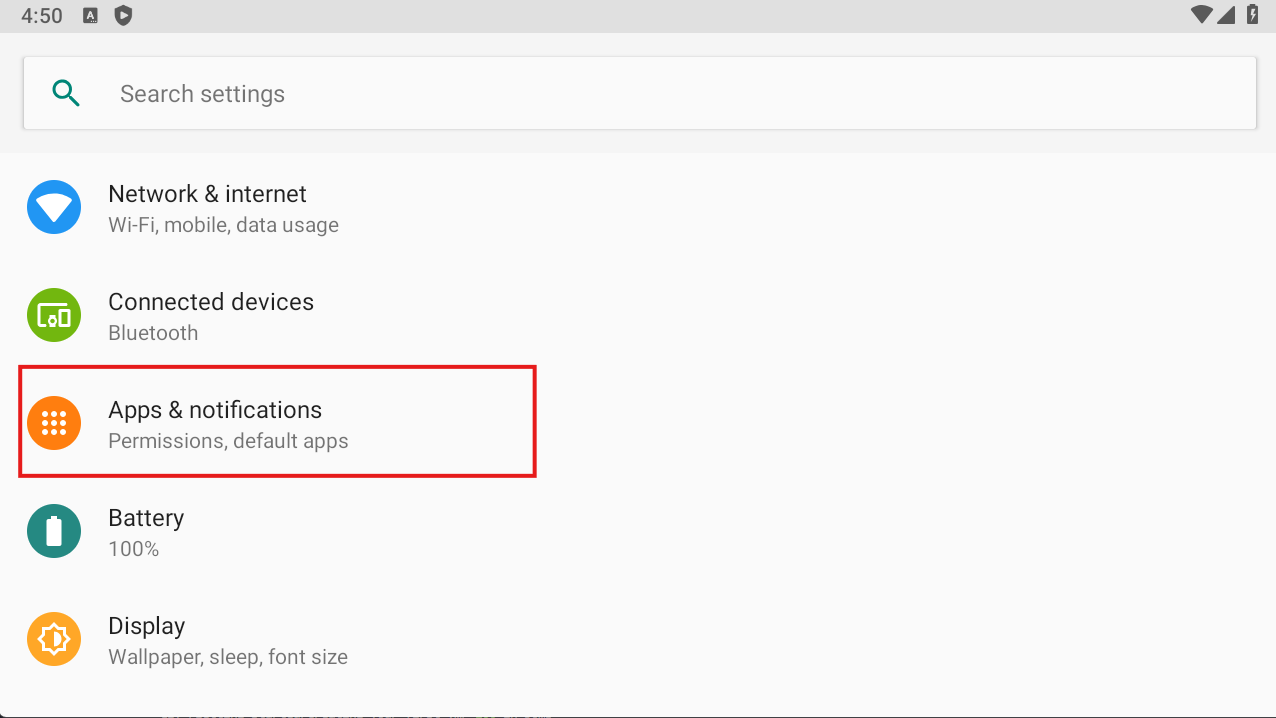Click the search magnifier icon
This screenshot has height=718, width=1276.
pos(66,92)
